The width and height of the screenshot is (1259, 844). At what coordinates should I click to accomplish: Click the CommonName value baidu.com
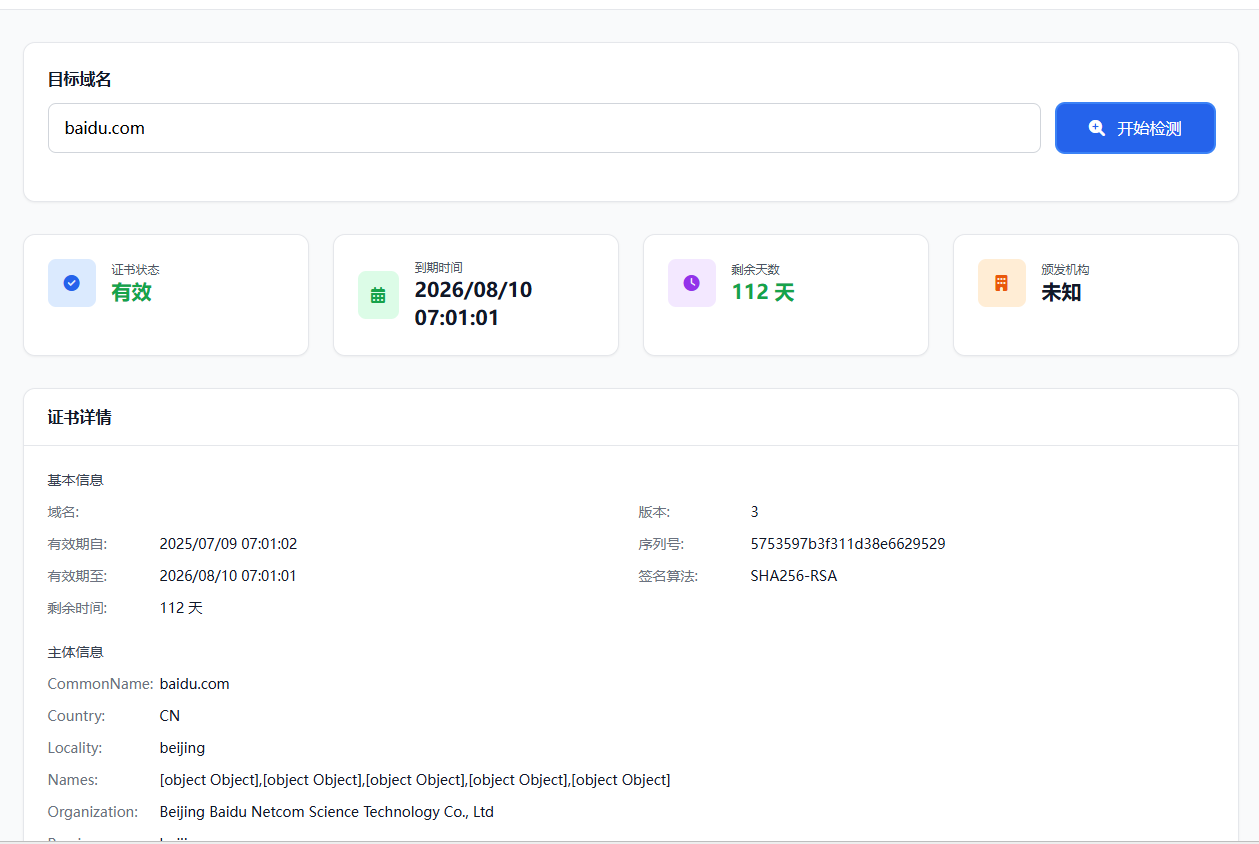point(194,684)
